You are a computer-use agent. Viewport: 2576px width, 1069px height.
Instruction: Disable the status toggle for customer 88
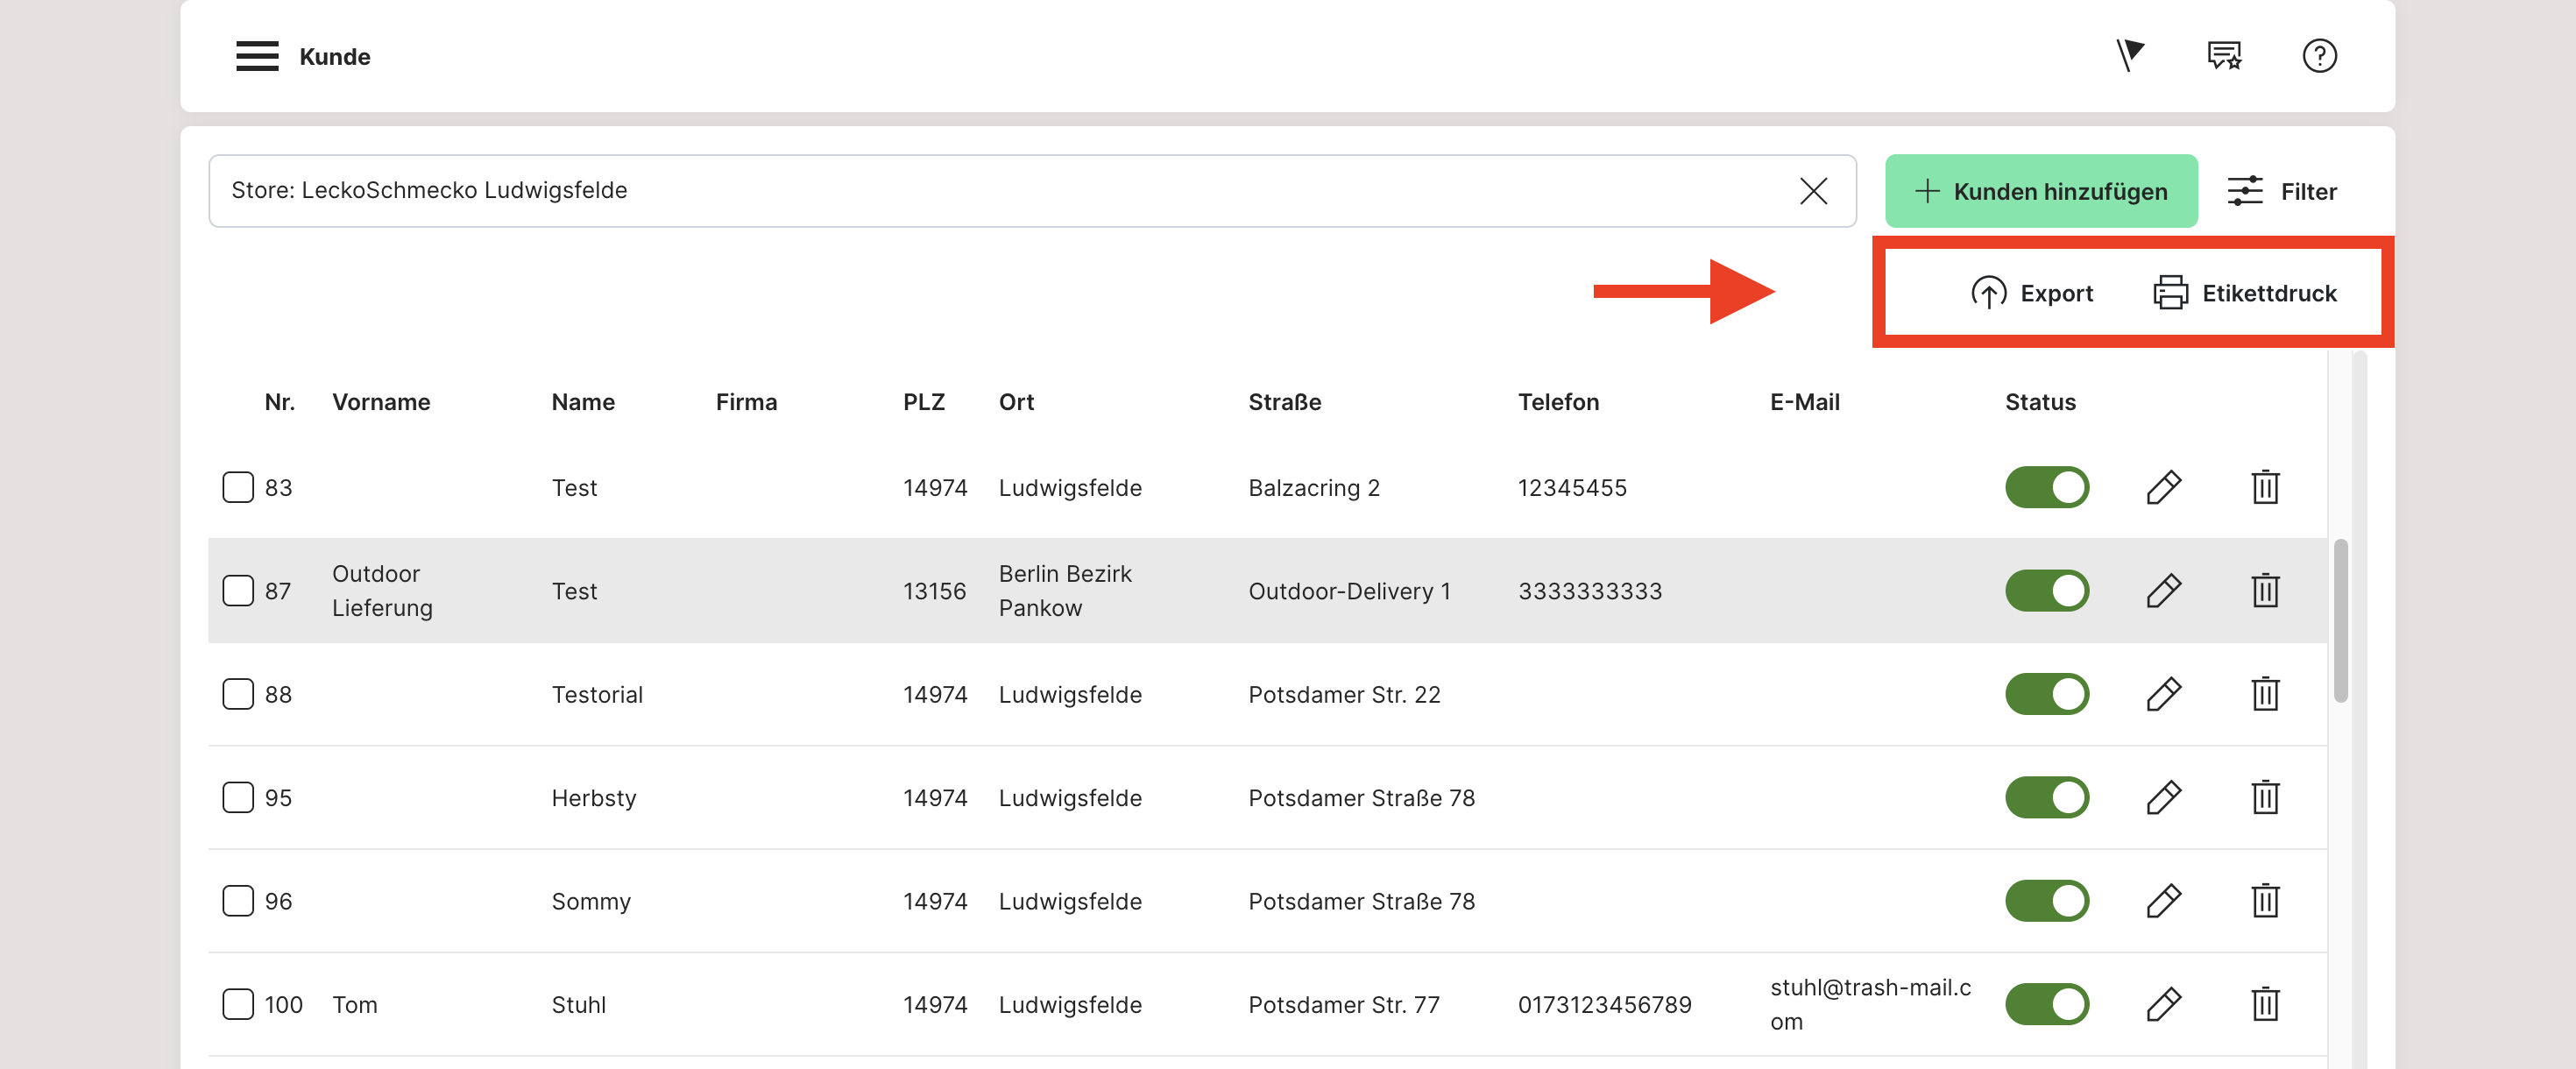(2046, 694)
